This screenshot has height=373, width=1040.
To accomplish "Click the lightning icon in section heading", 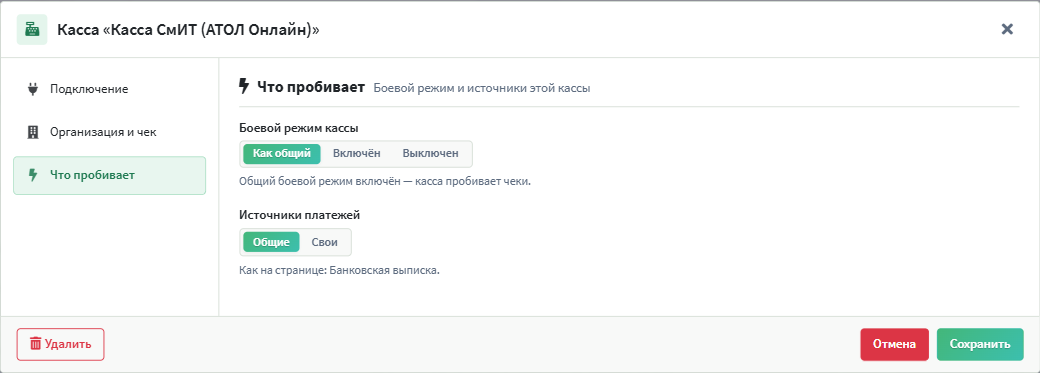I will pyautogui.click(x=244, y=86).
